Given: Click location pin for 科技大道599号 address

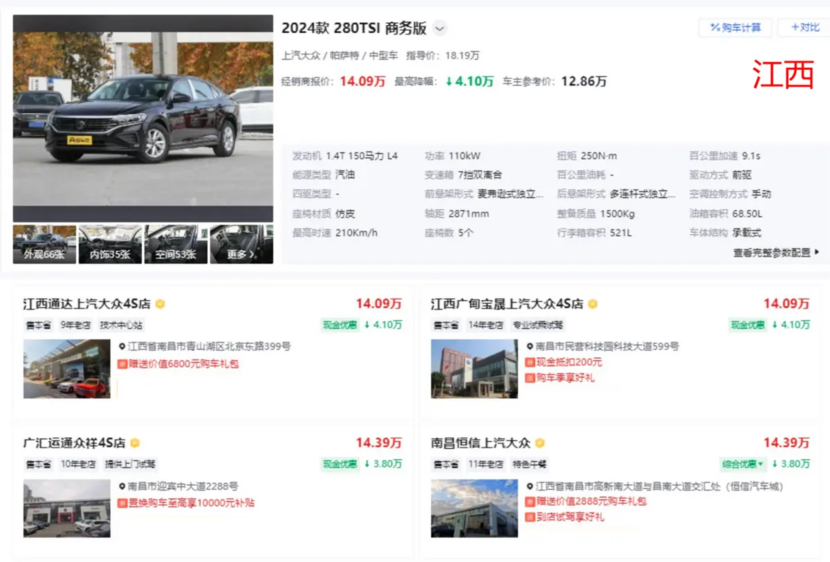Looking at the screenshot, I should click(529, 347).
